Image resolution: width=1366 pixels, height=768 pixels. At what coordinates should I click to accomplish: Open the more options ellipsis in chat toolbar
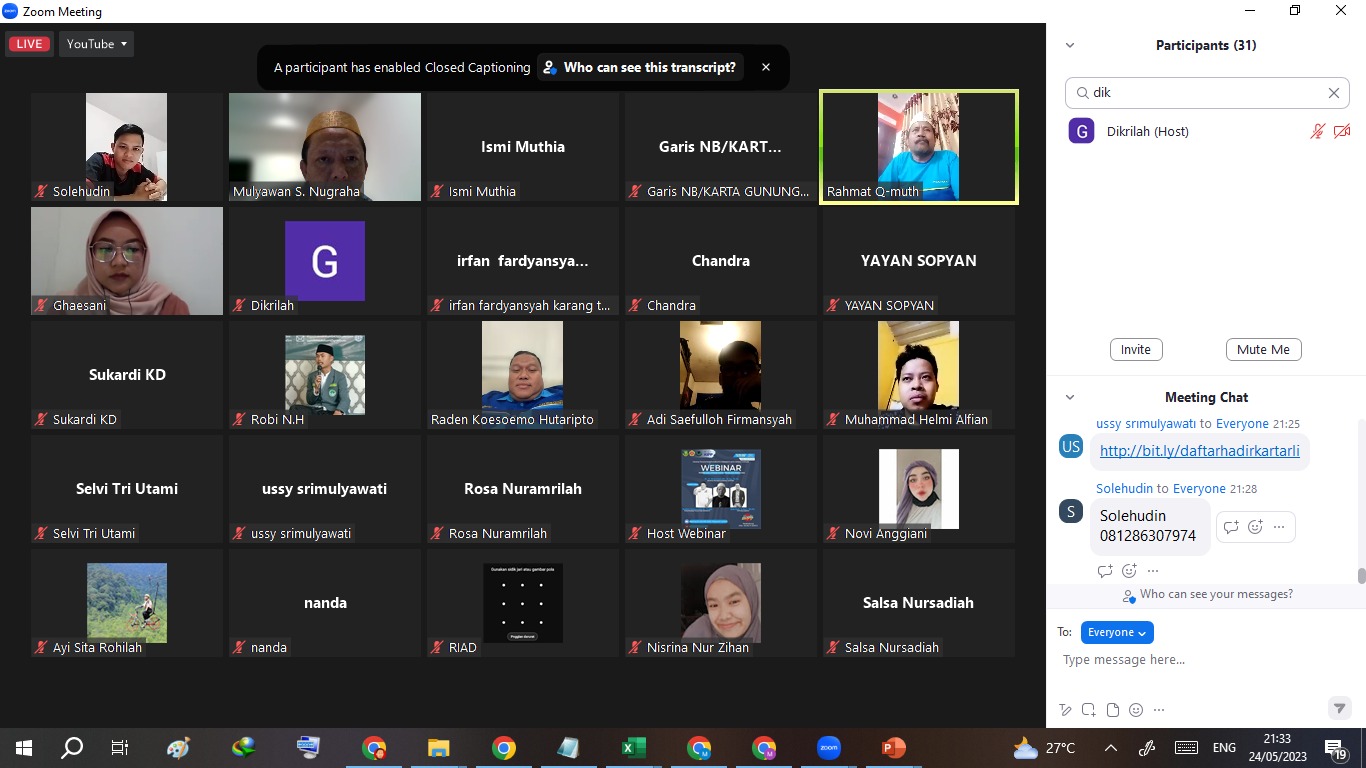[1159, 710]
